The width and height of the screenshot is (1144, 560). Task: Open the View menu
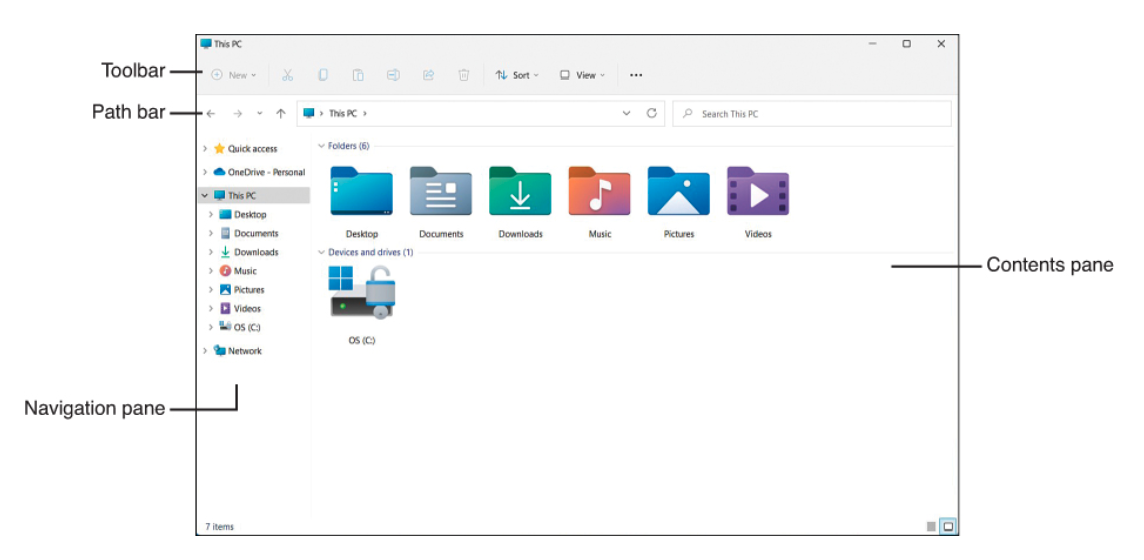point(581,75)
